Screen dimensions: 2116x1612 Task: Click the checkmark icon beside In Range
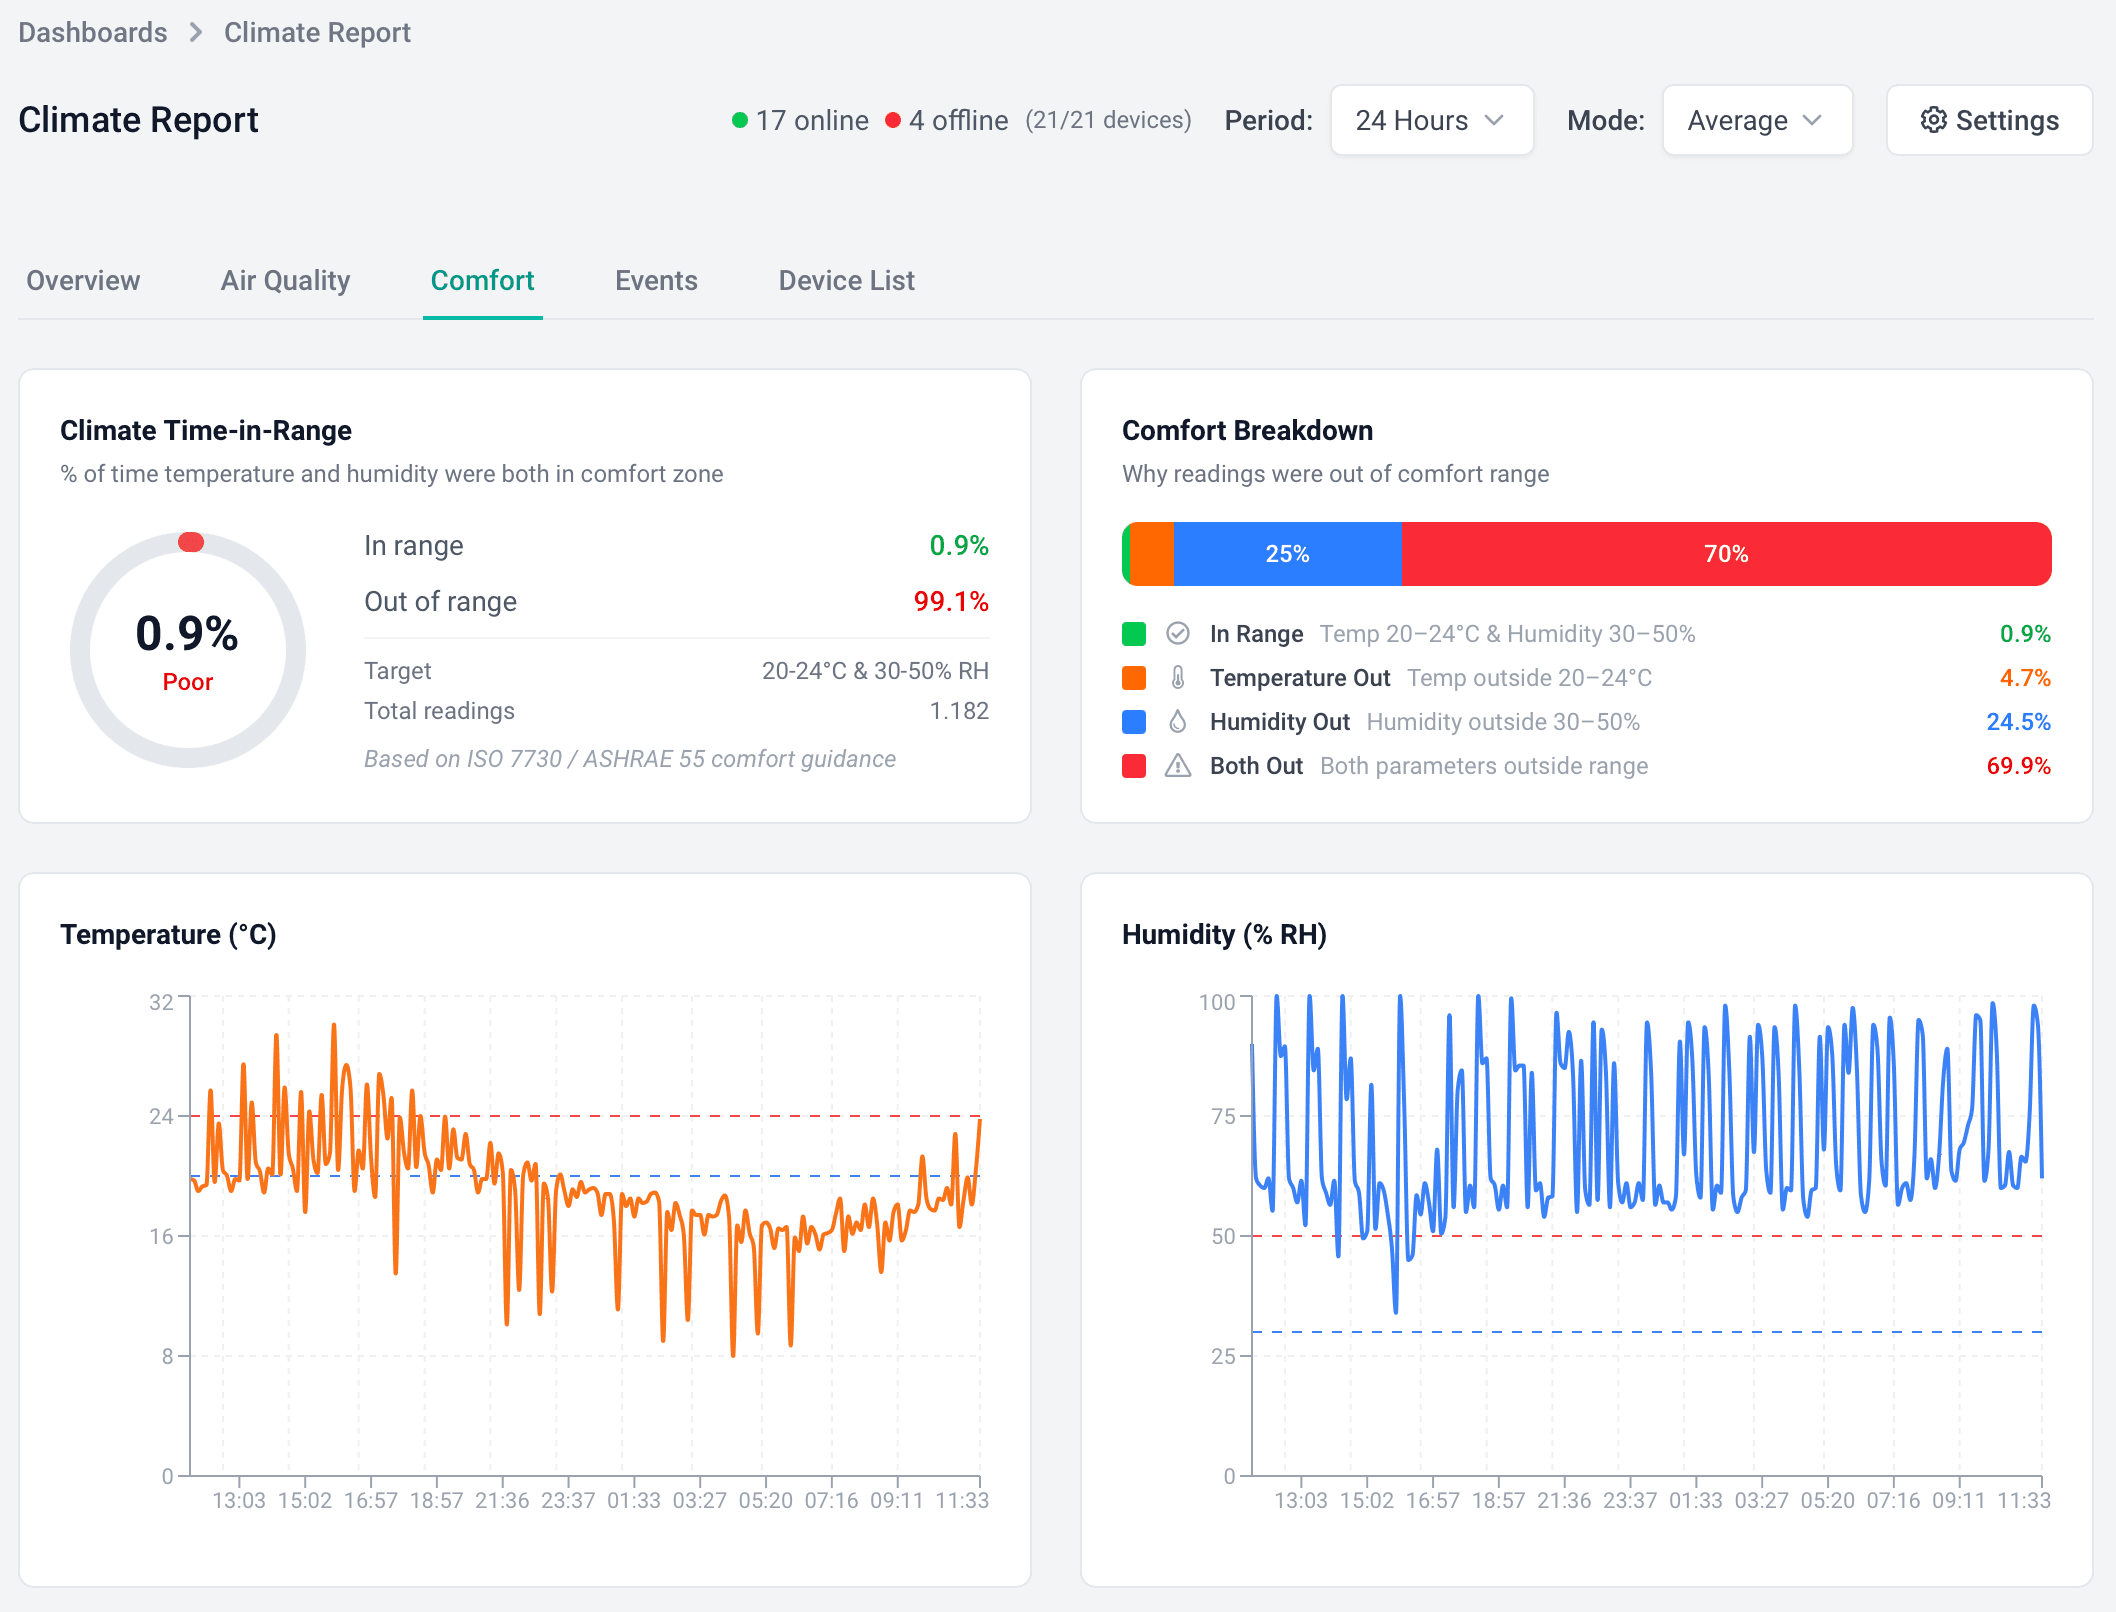point(1178,634)
